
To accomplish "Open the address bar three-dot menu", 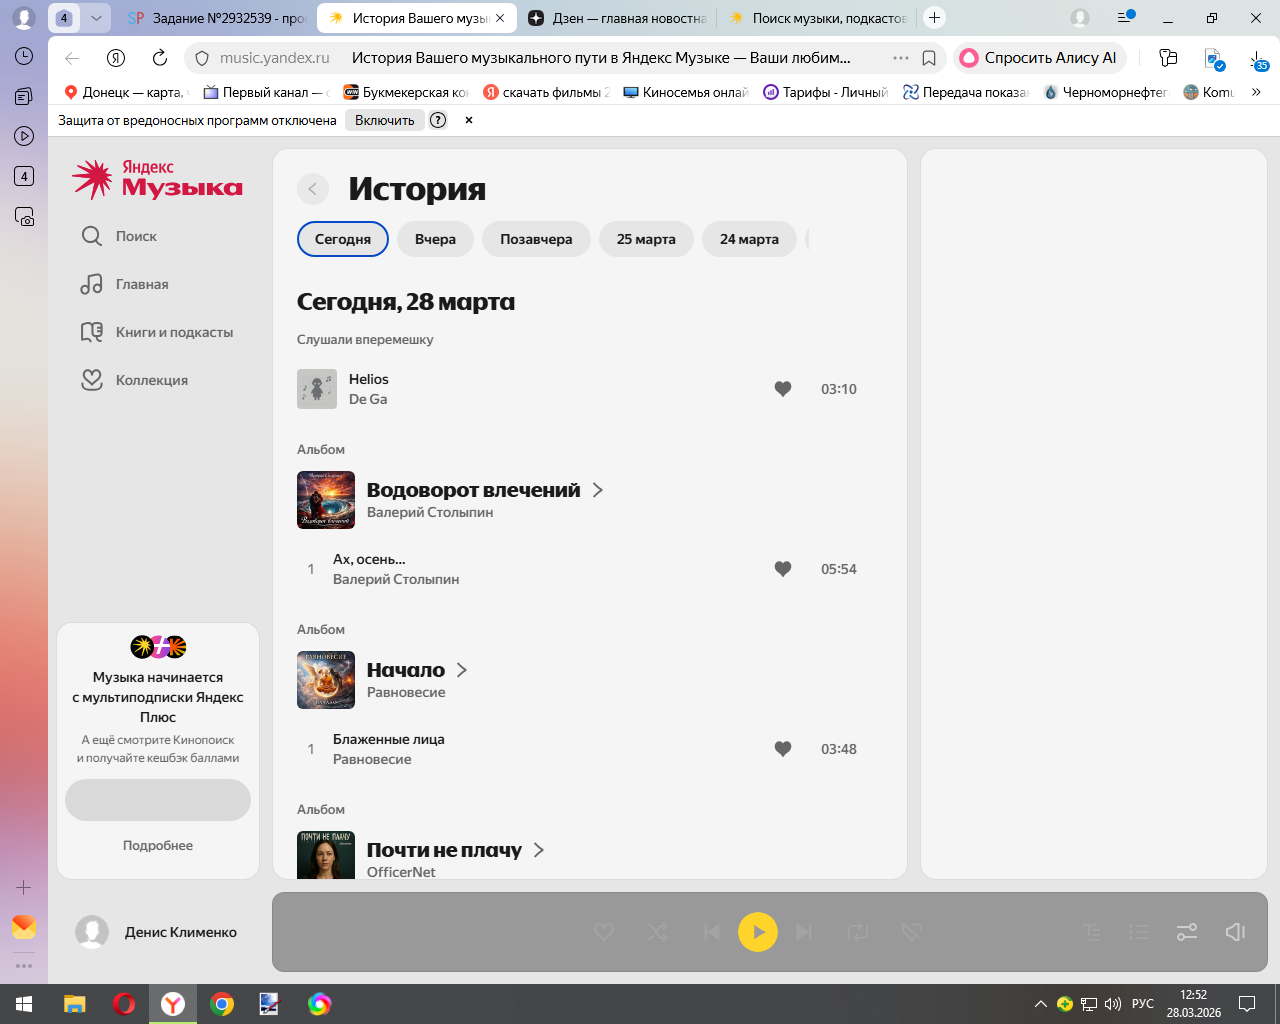I will [x=901, y=58].
